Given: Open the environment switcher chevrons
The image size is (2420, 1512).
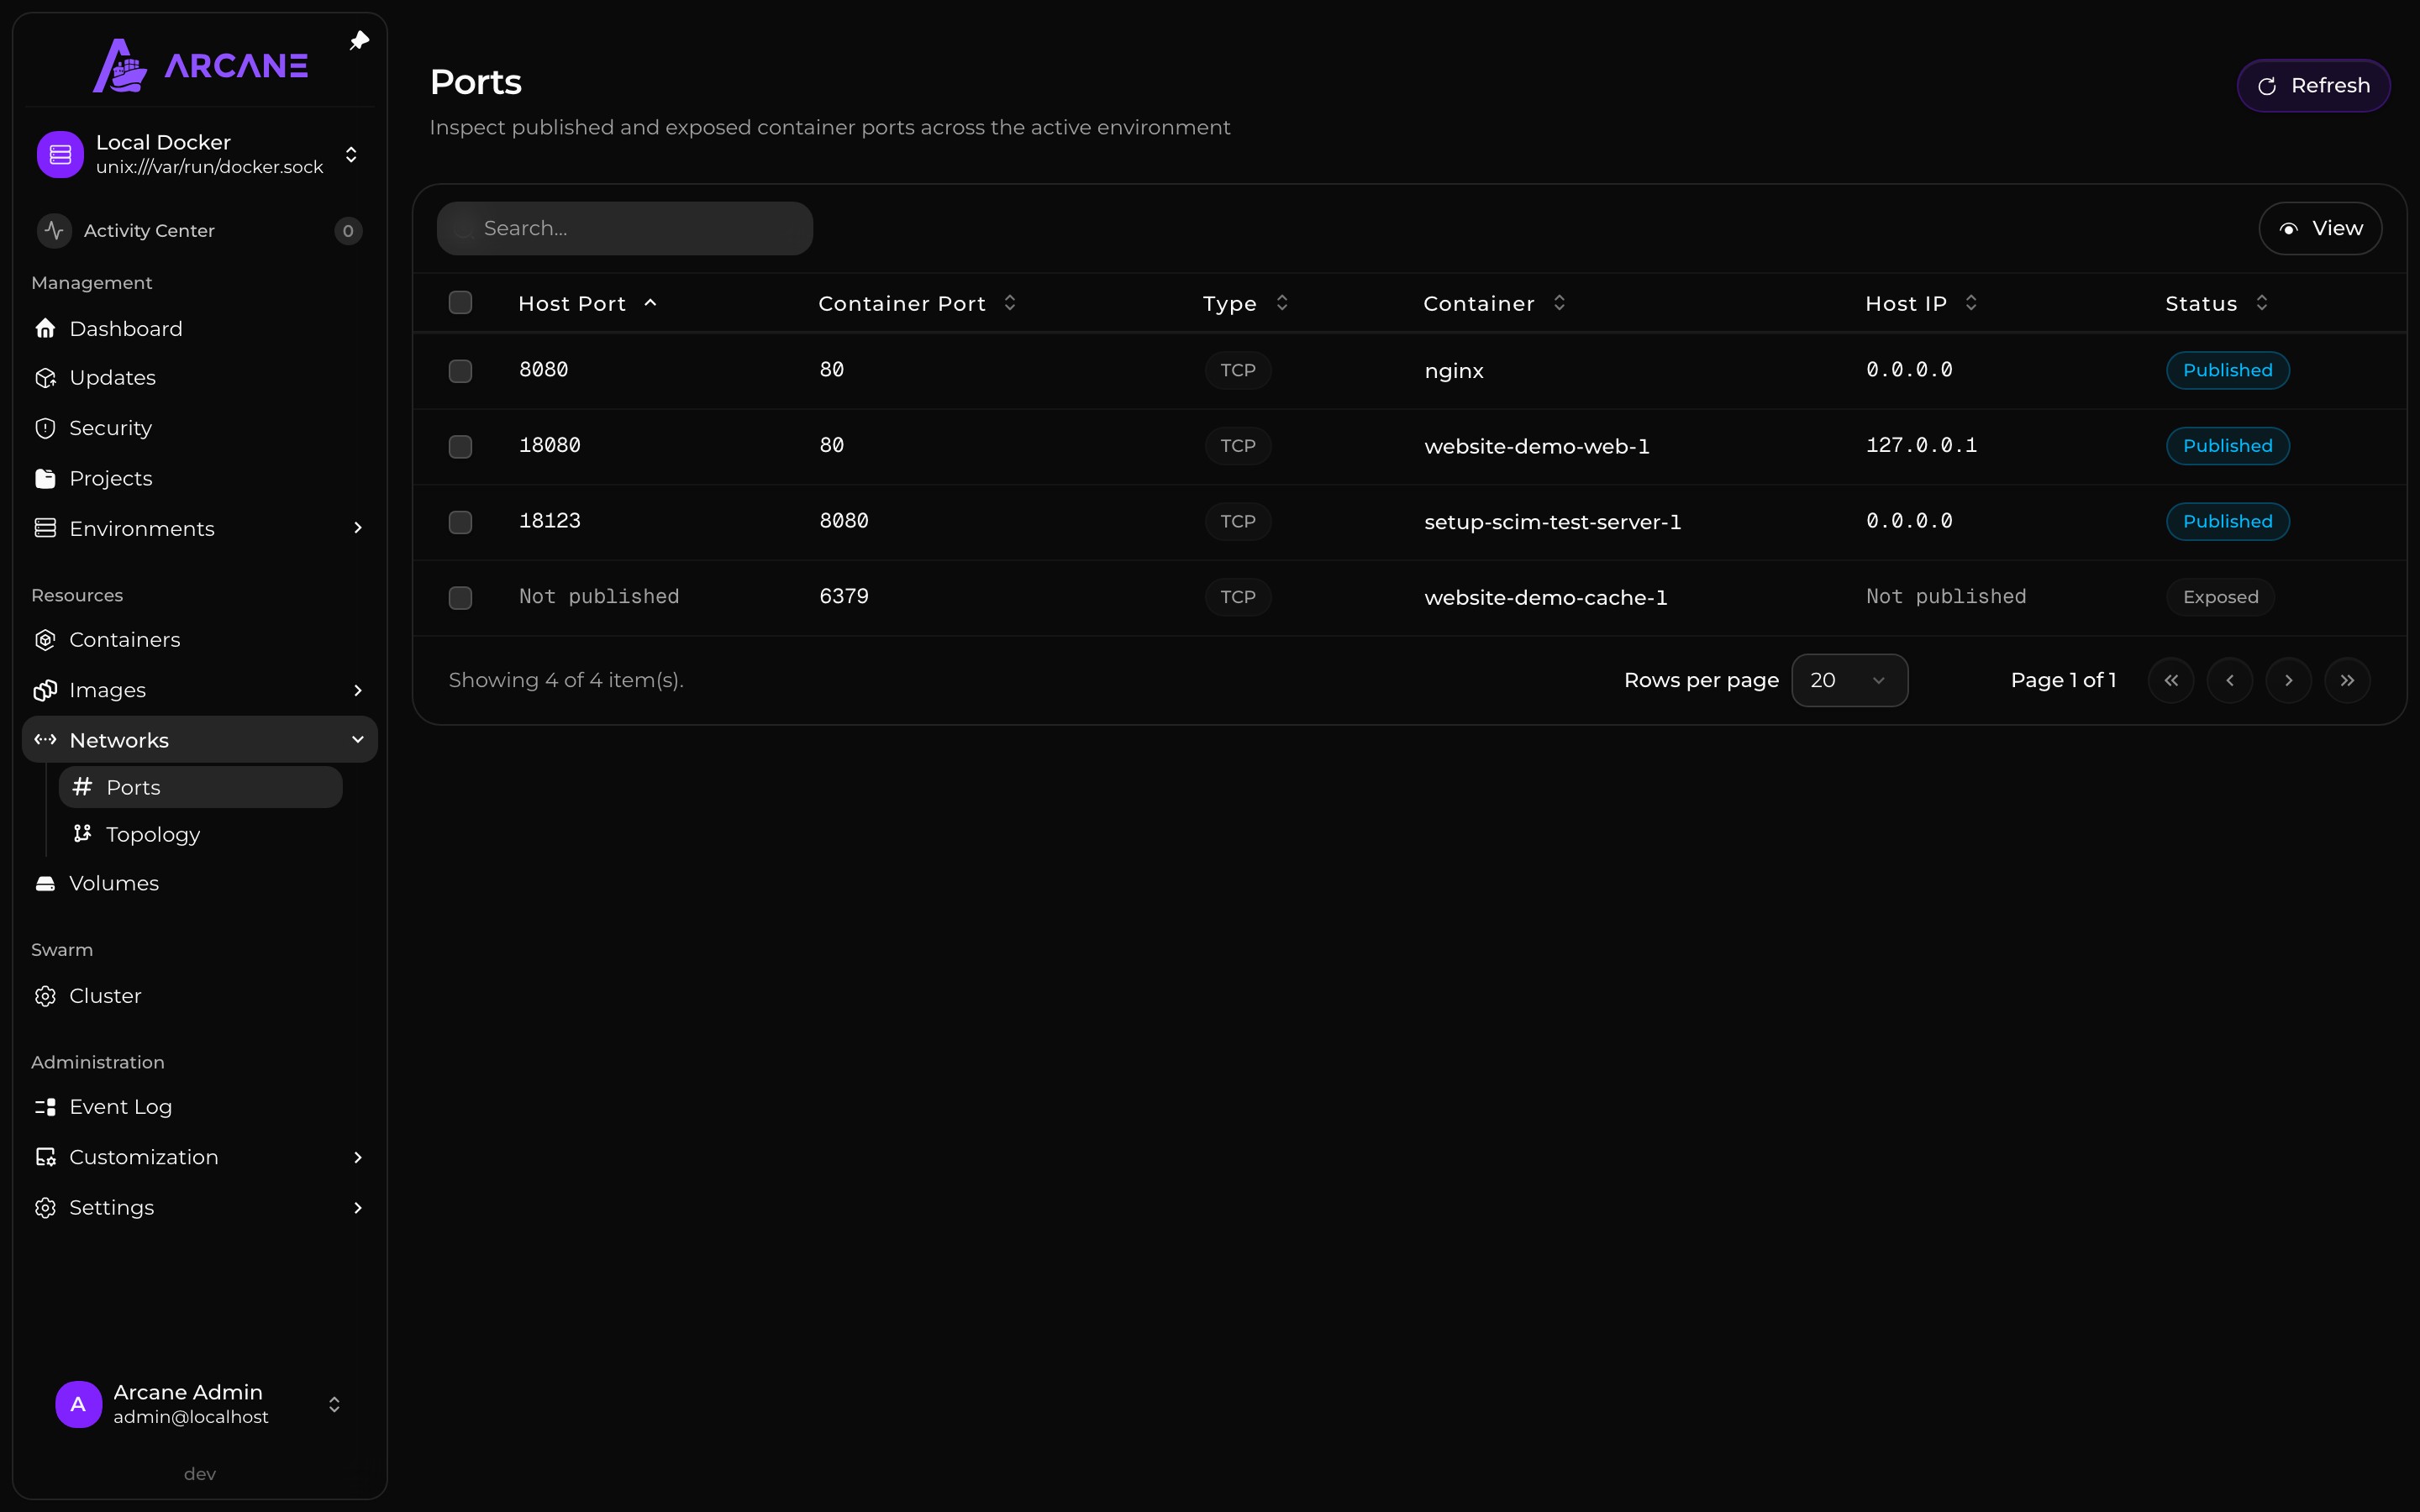Looking at the screenshot, I should 351,154.
